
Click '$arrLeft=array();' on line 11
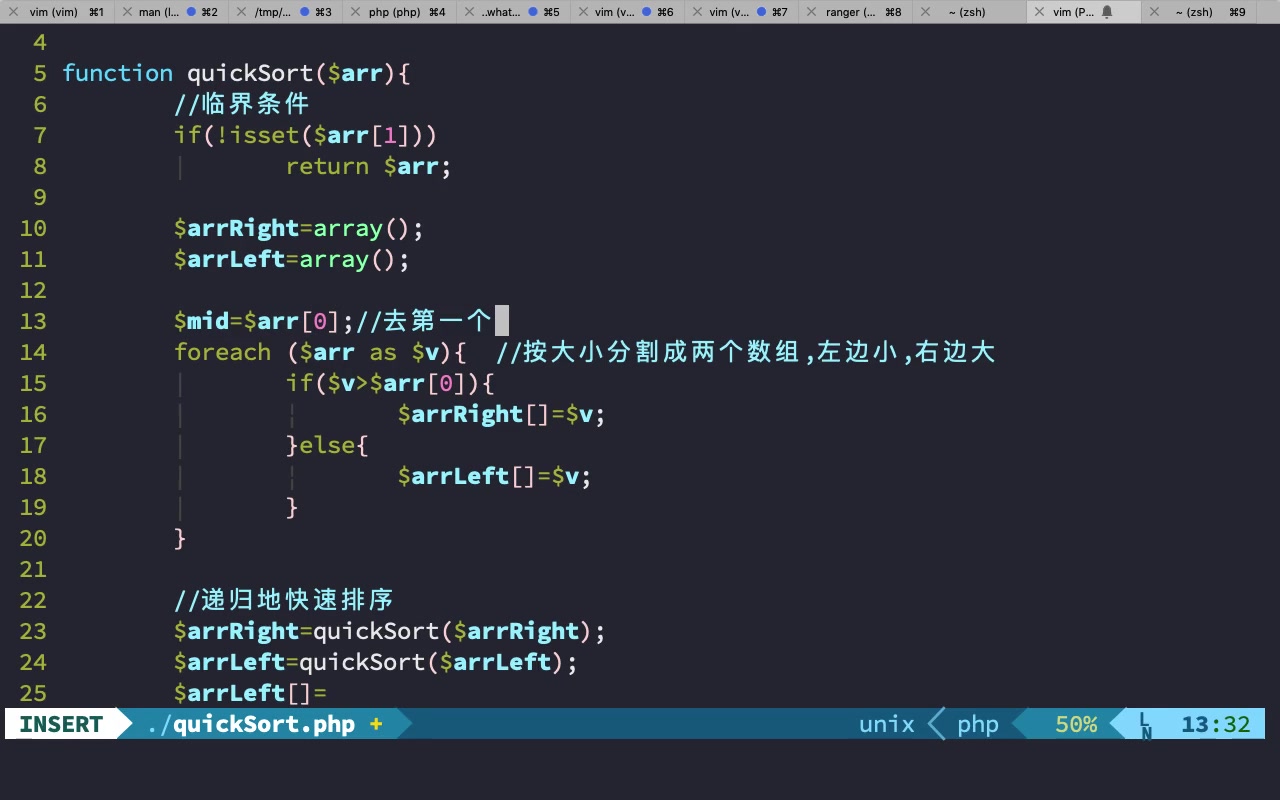click(292, 259)
